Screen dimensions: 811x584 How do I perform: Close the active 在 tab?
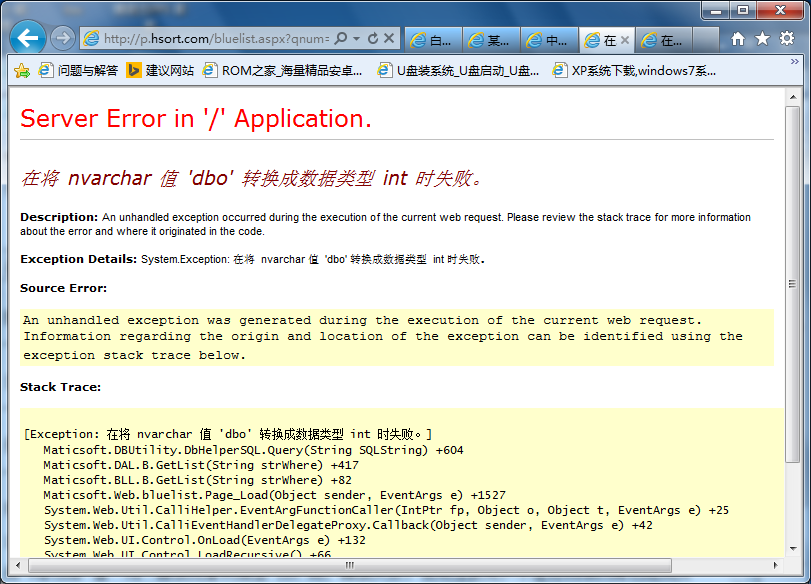(625, 40)
